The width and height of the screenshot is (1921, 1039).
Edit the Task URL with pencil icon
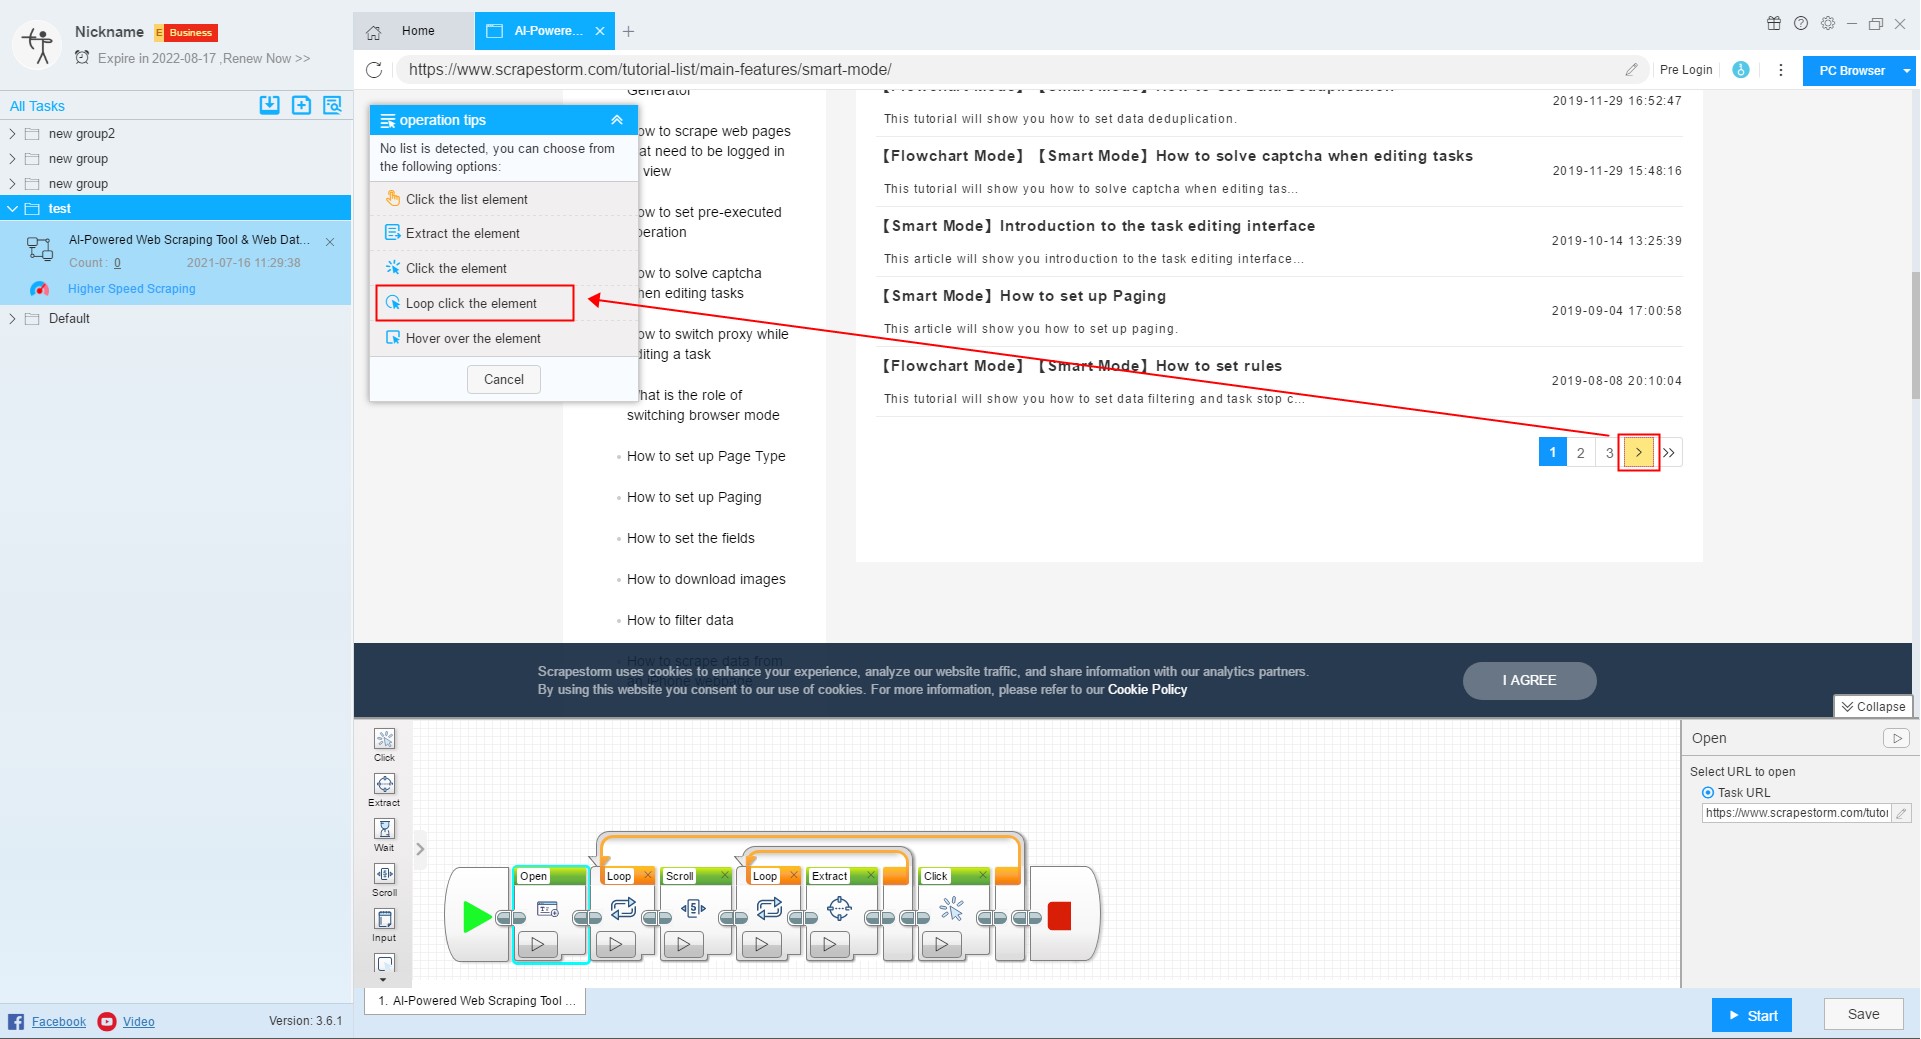[1902, 813]
